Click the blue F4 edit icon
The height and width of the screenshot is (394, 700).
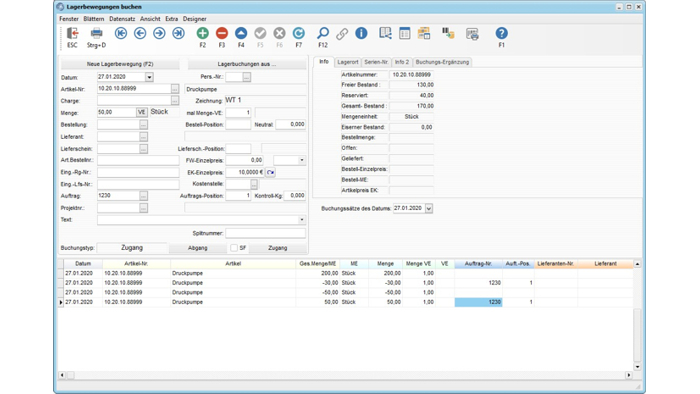click(x=241, y=33)
